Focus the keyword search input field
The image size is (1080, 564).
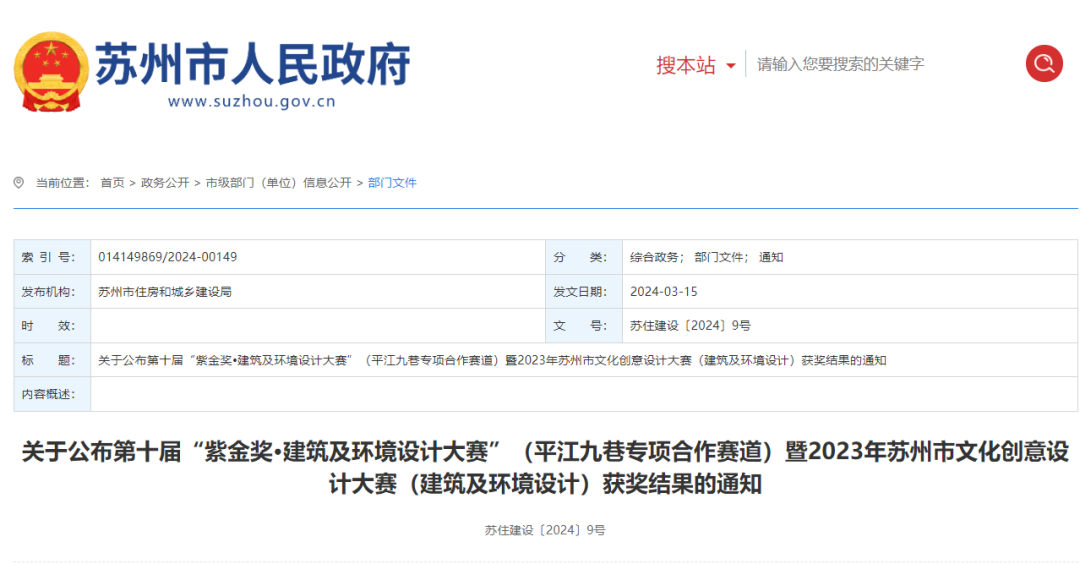coord(880,64)
